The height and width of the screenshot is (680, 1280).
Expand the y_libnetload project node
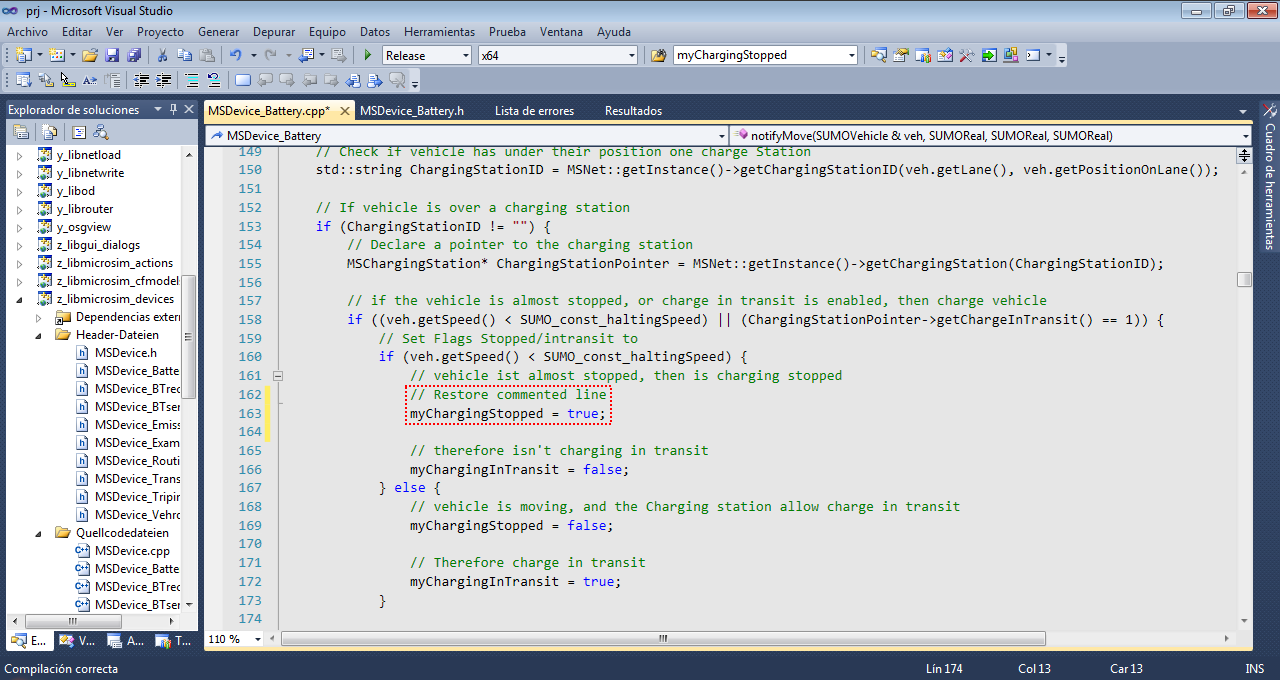click(19, 155)
